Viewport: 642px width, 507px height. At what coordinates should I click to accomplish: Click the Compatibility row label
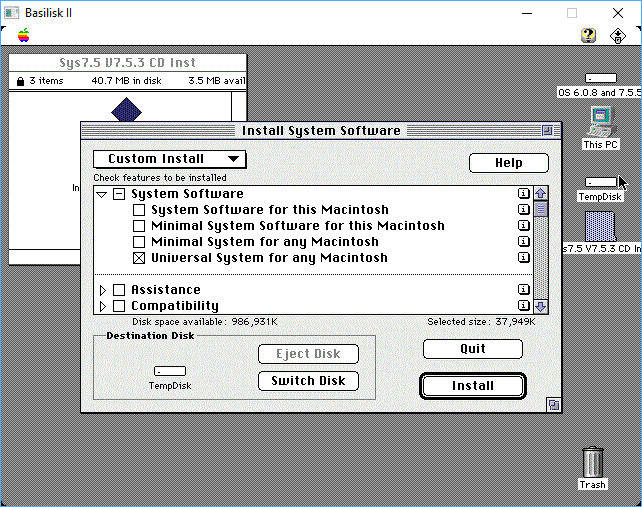pyautogui.click(x=175, y=306)
